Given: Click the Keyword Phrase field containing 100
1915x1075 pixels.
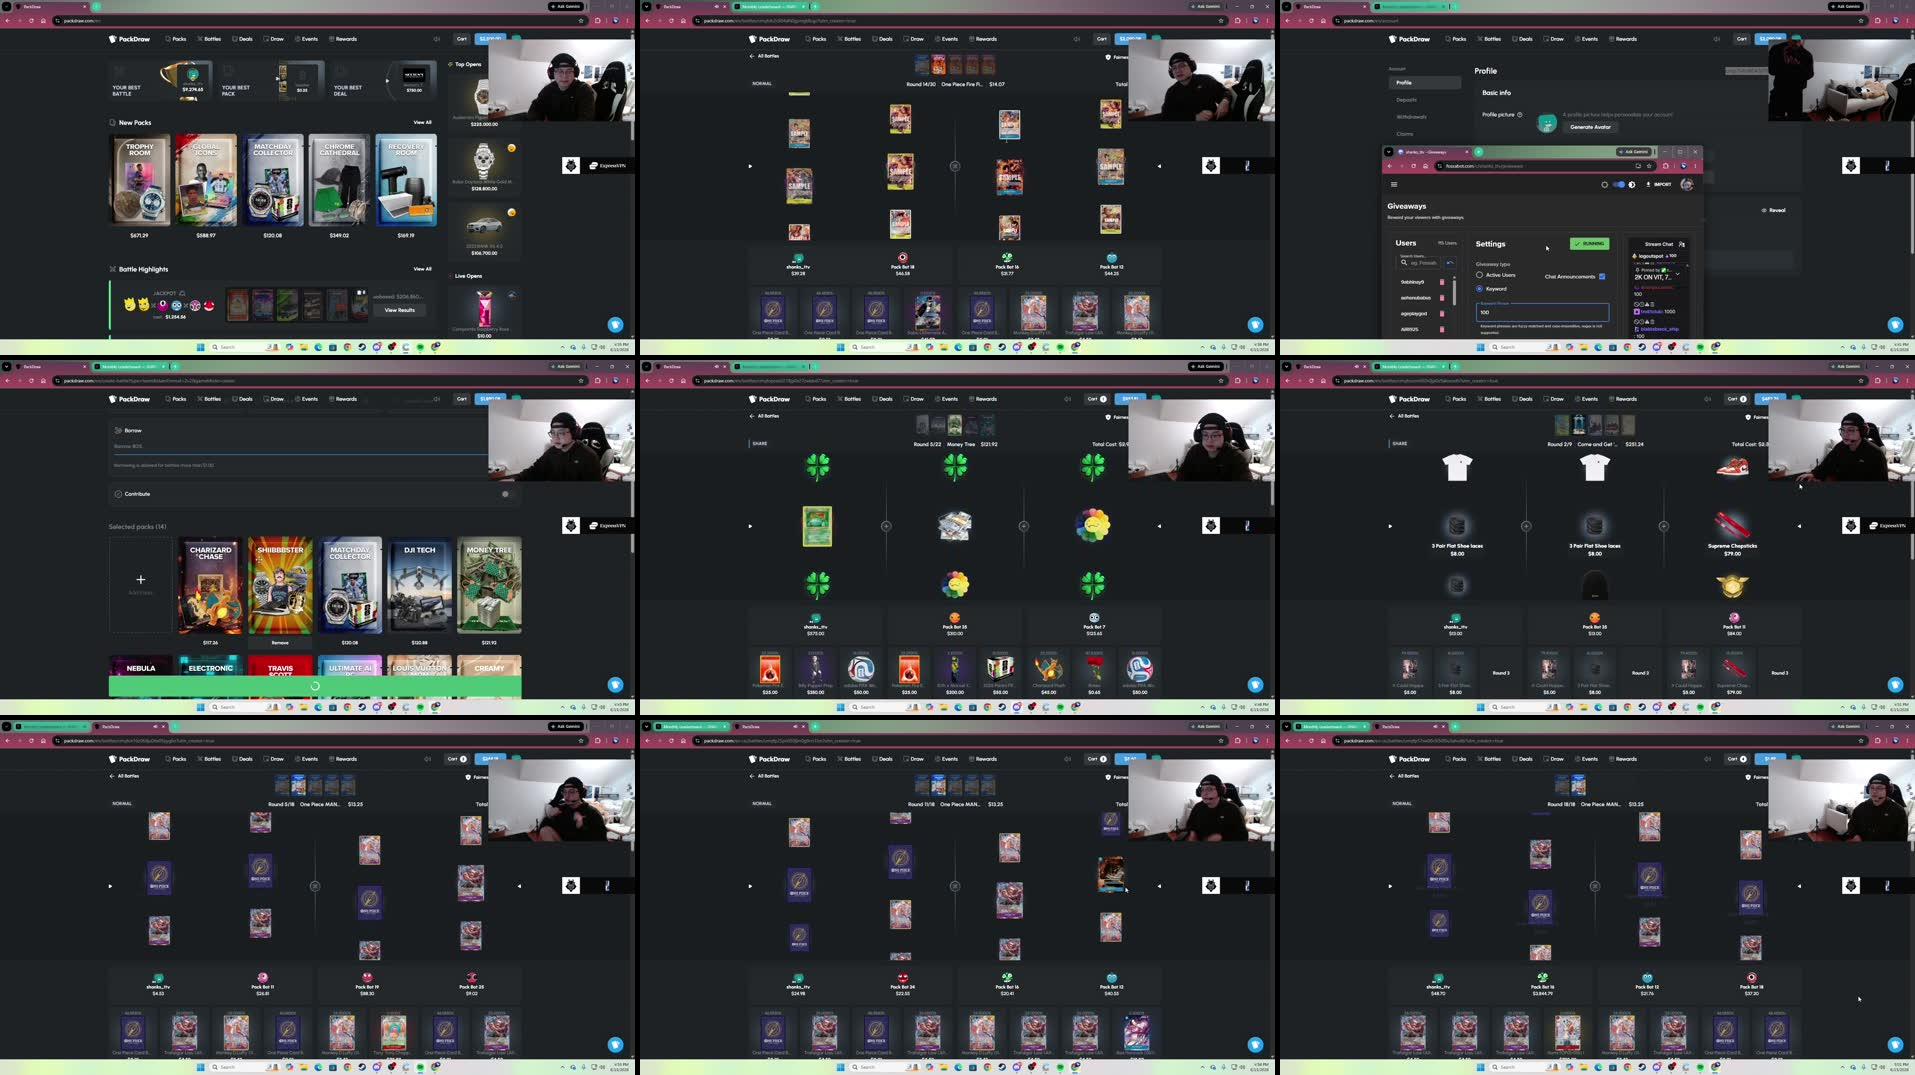Looking at the screenshot, I should (1542, 312).
